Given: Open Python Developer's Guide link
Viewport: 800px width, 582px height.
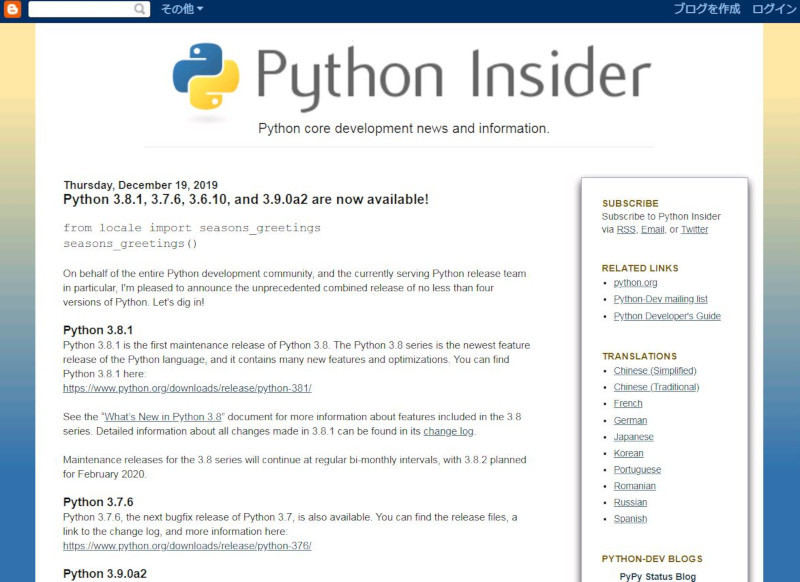Looking at the screenshot, I should tap(667, 316).
